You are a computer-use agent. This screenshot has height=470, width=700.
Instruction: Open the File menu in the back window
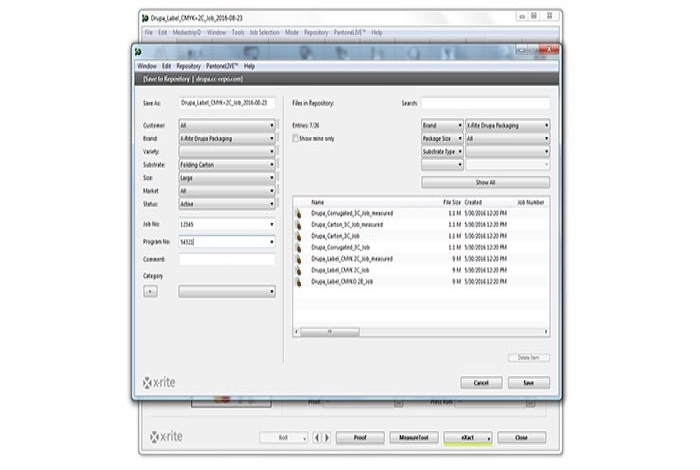pyautogui.click(x=149, y=33)
